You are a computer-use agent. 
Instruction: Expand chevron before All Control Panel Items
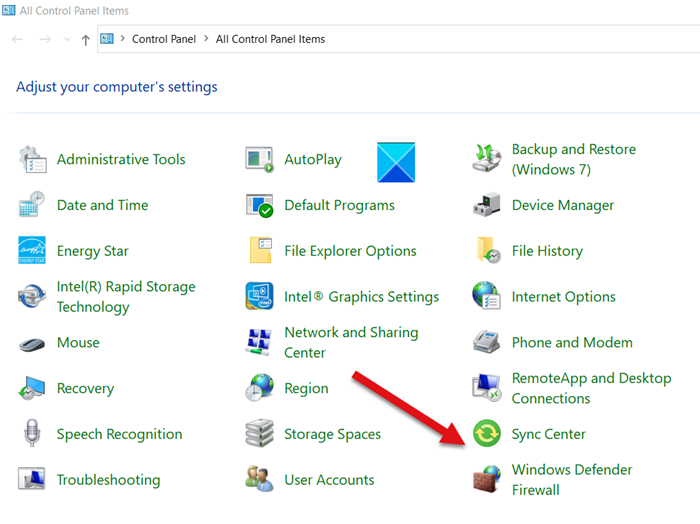pyautogui.click(x=206, y=38)
